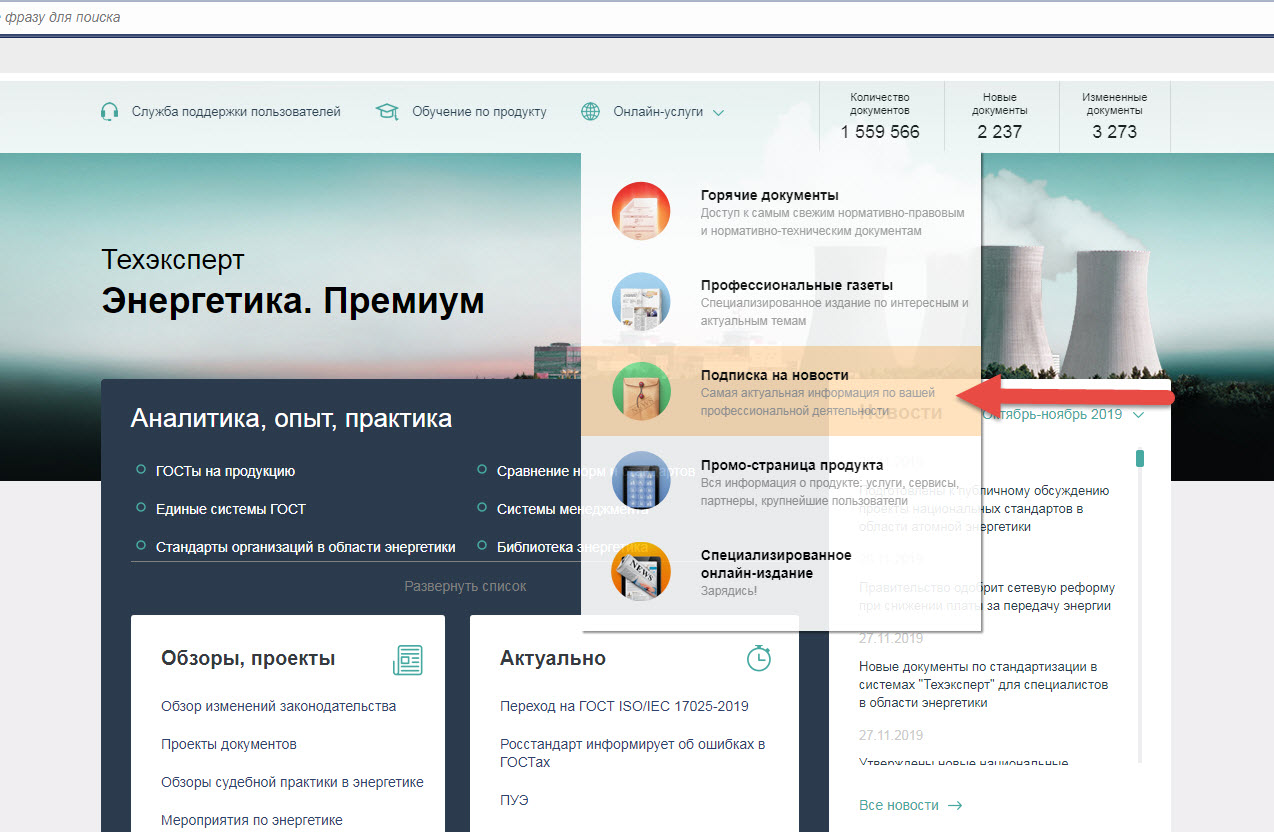The width and height of the screenshot is (1274, 832).
Task: Expand the октябрь-ноябрь 2019 period dropdown
Action: [1138, 415]
